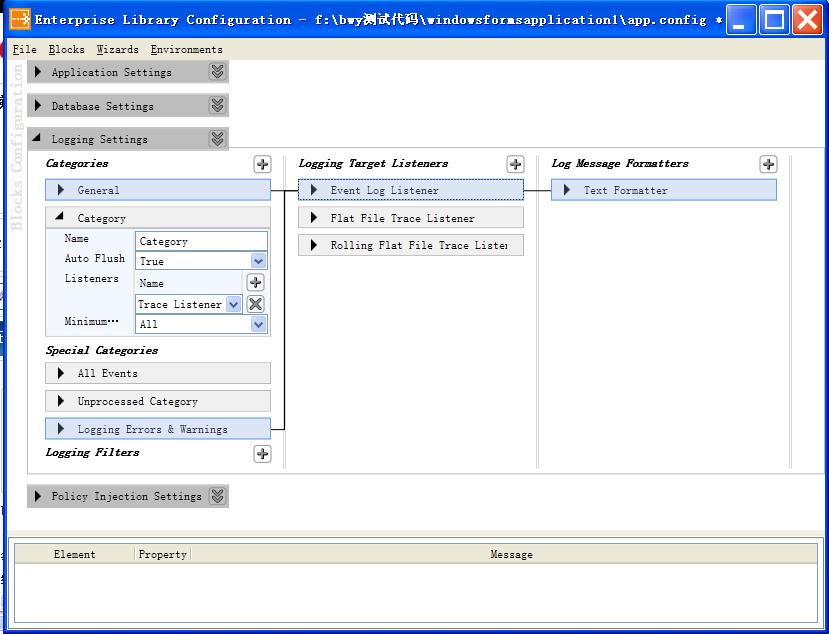The height and width of the screenshot is (634, 829).
Task: Click the application icon in title bar
Action: pyautogui.click(x=21, y=20)
